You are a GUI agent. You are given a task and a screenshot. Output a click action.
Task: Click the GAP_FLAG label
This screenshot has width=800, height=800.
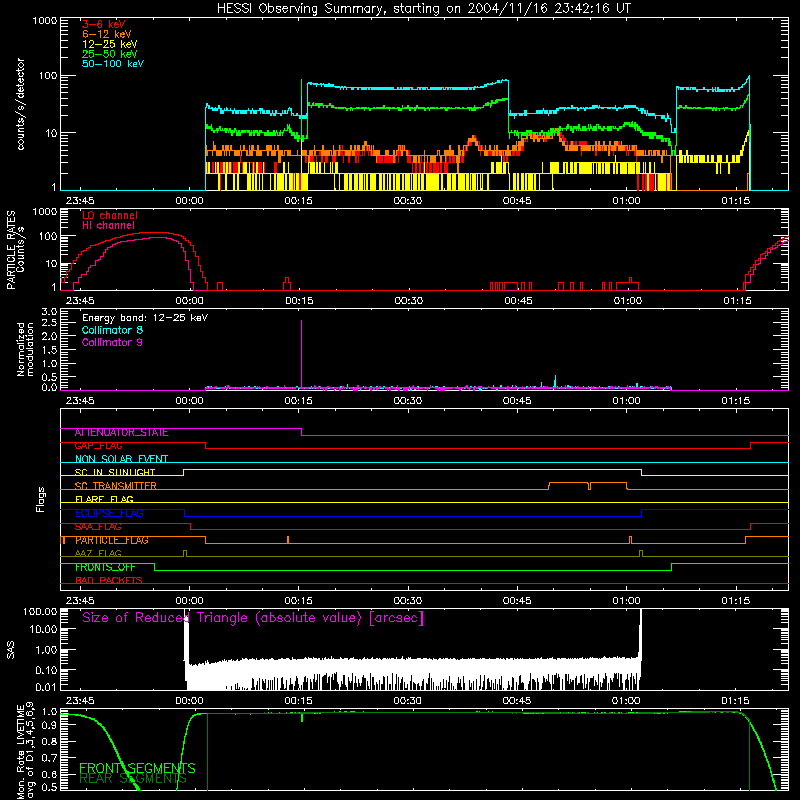tap(98, 446)
